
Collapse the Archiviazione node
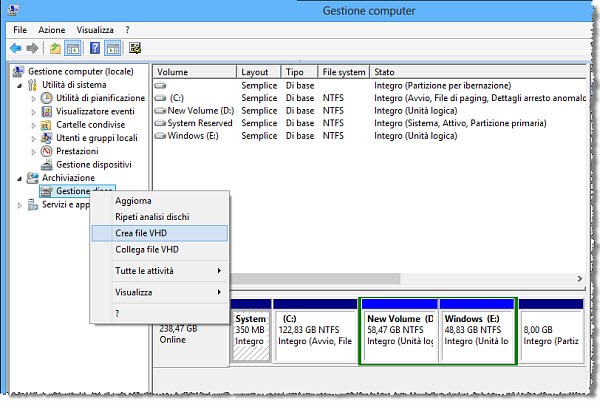click(x=20, y=179)
